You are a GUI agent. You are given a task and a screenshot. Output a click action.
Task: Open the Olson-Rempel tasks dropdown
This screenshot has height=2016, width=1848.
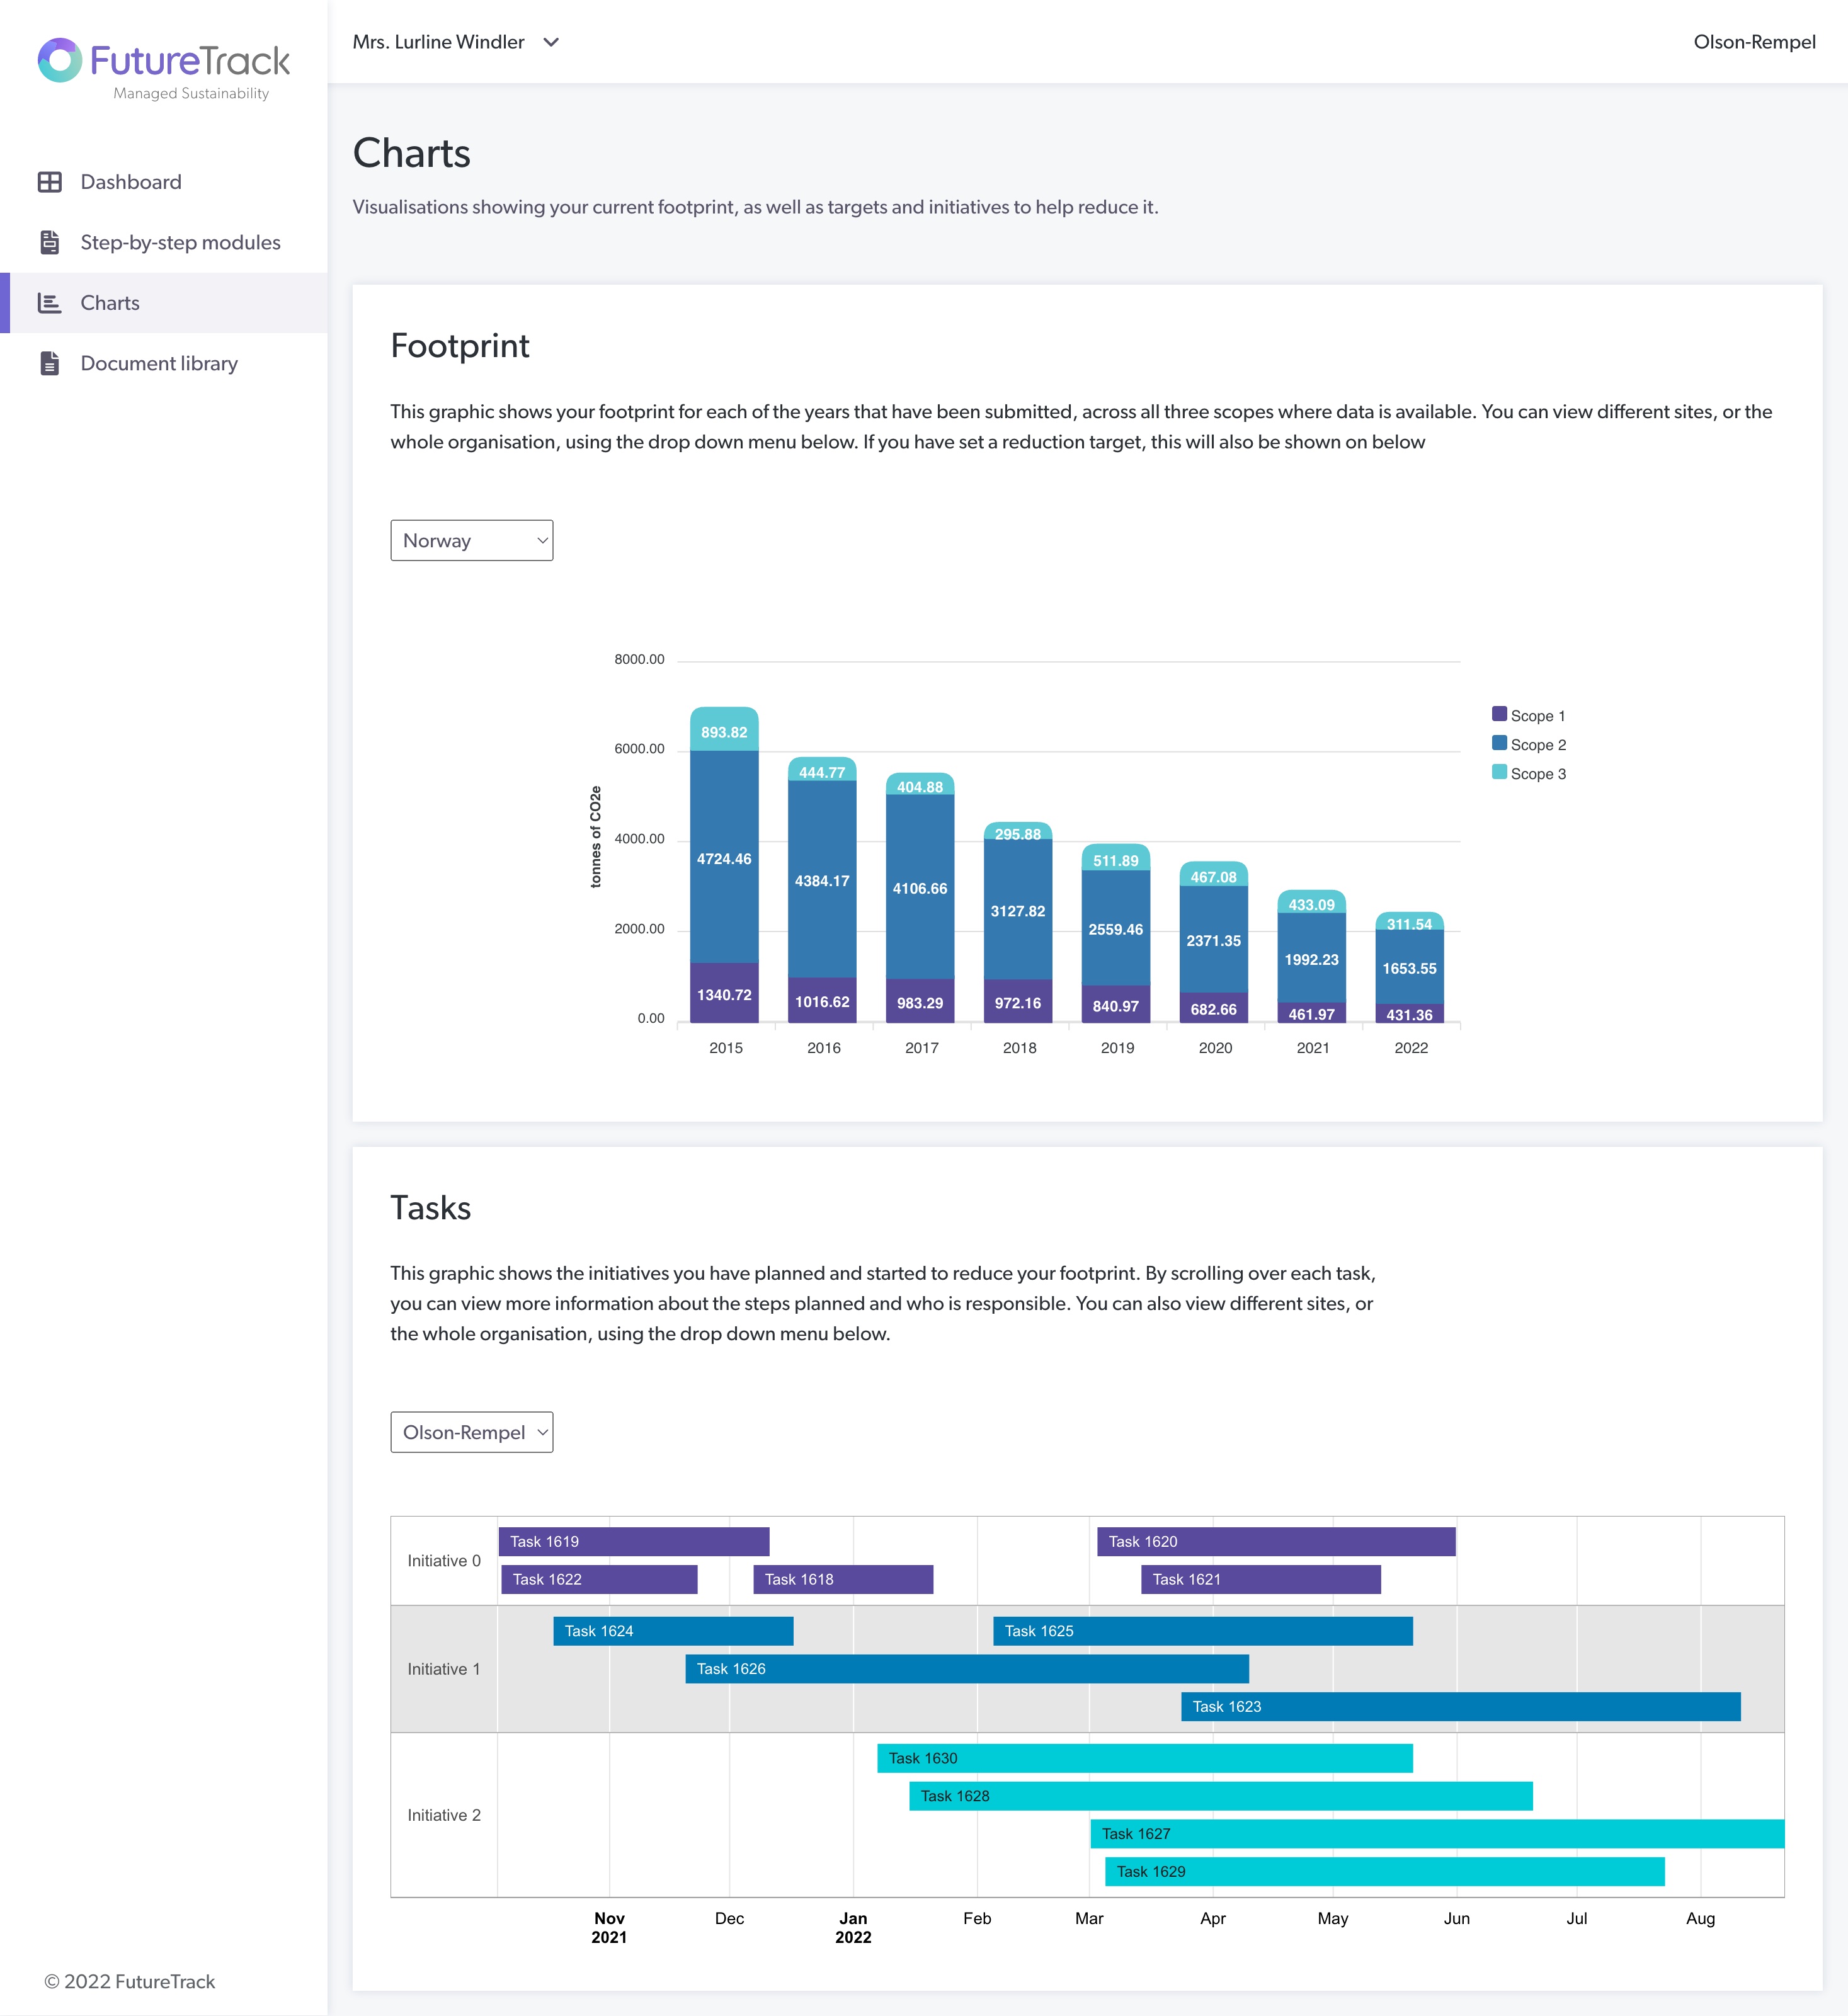point(471,1432)
